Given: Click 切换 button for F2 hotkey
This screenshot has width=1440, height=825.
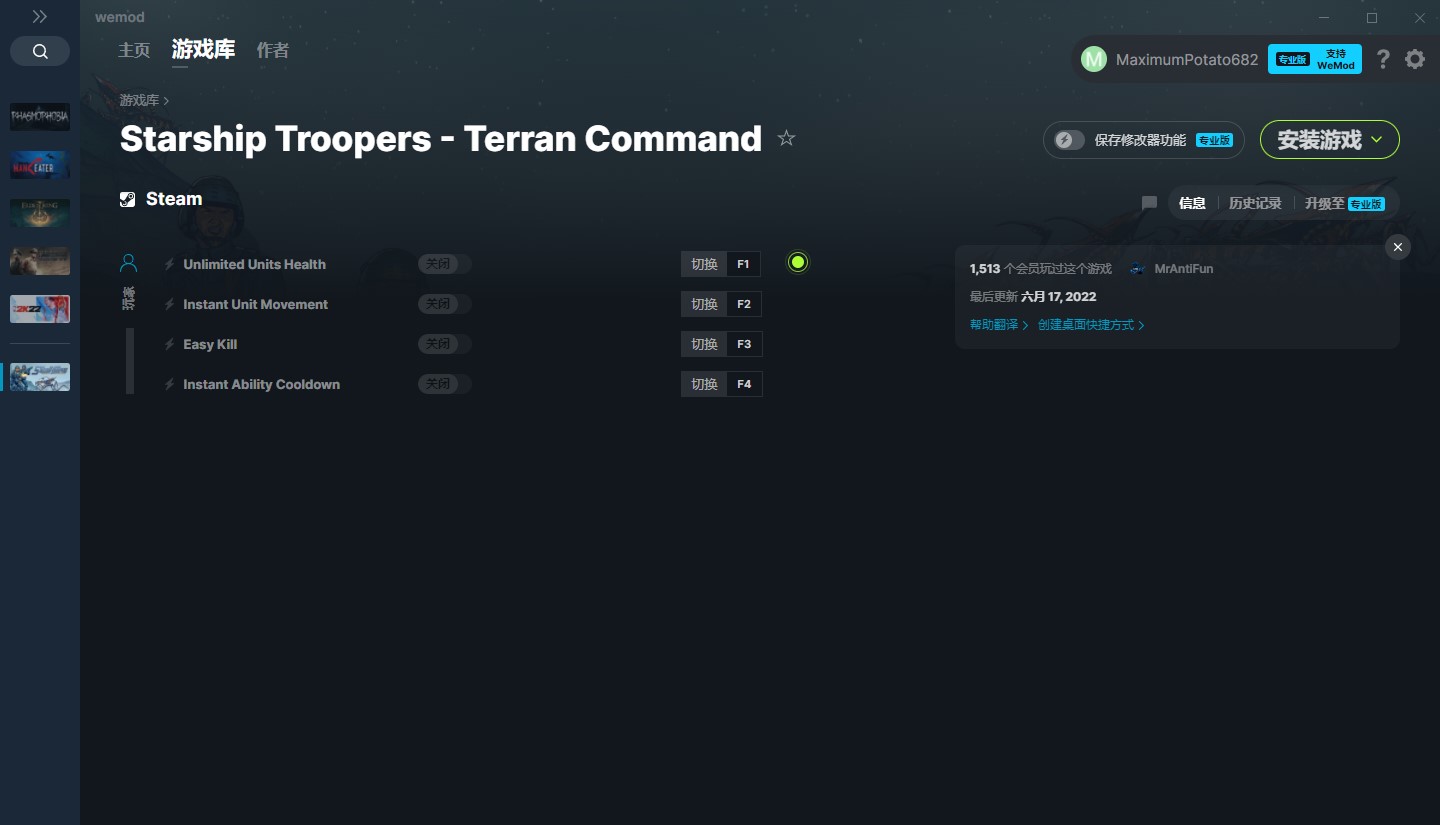Looking at the screenshot, I should pyautogui.click(x=704, y=304).
